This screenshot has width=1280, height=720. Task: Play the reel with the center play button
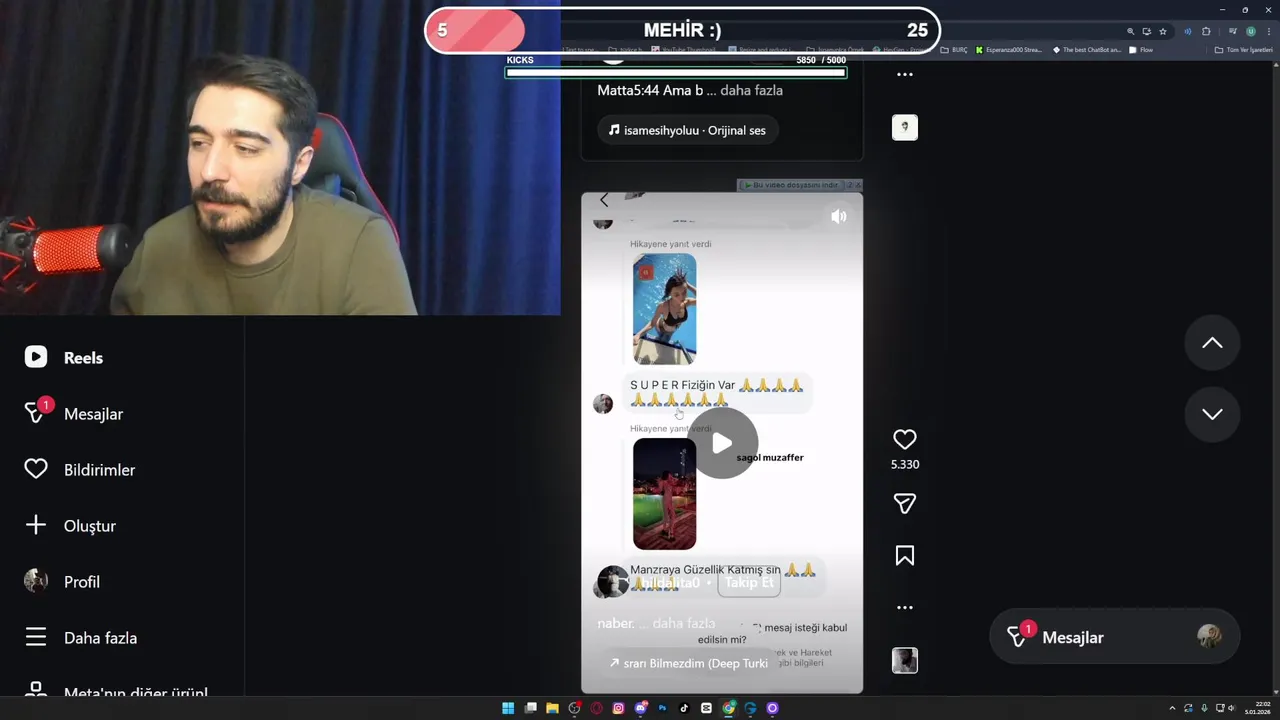(722, 443)
